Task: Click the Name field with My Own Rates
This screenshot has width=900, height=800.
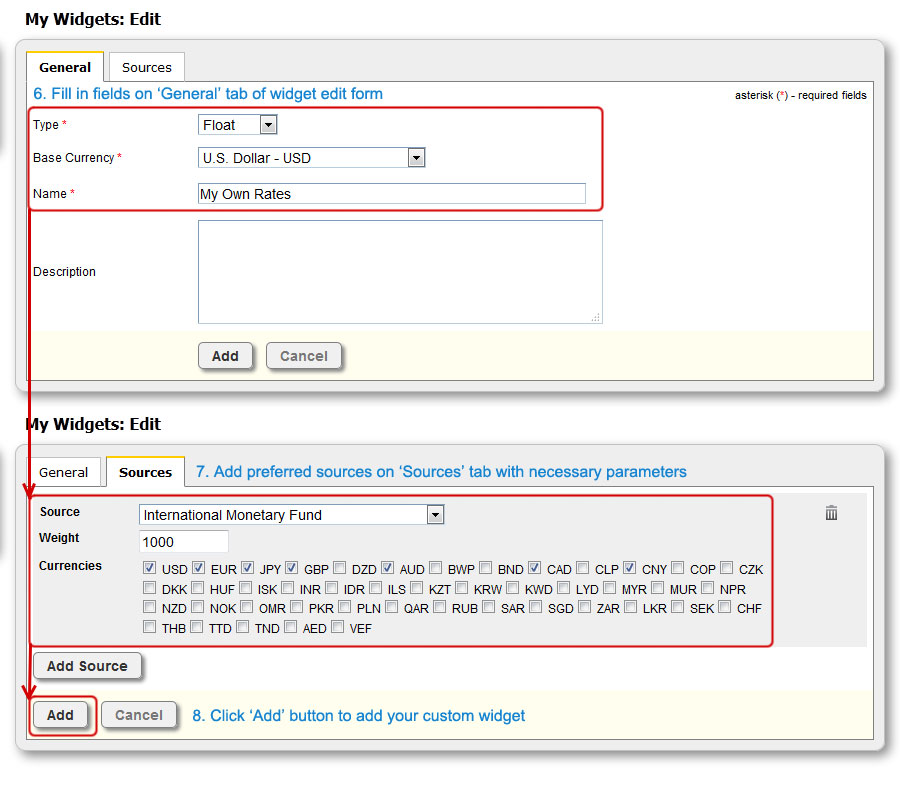Action: pyautogui.click(x=391, y=194)
